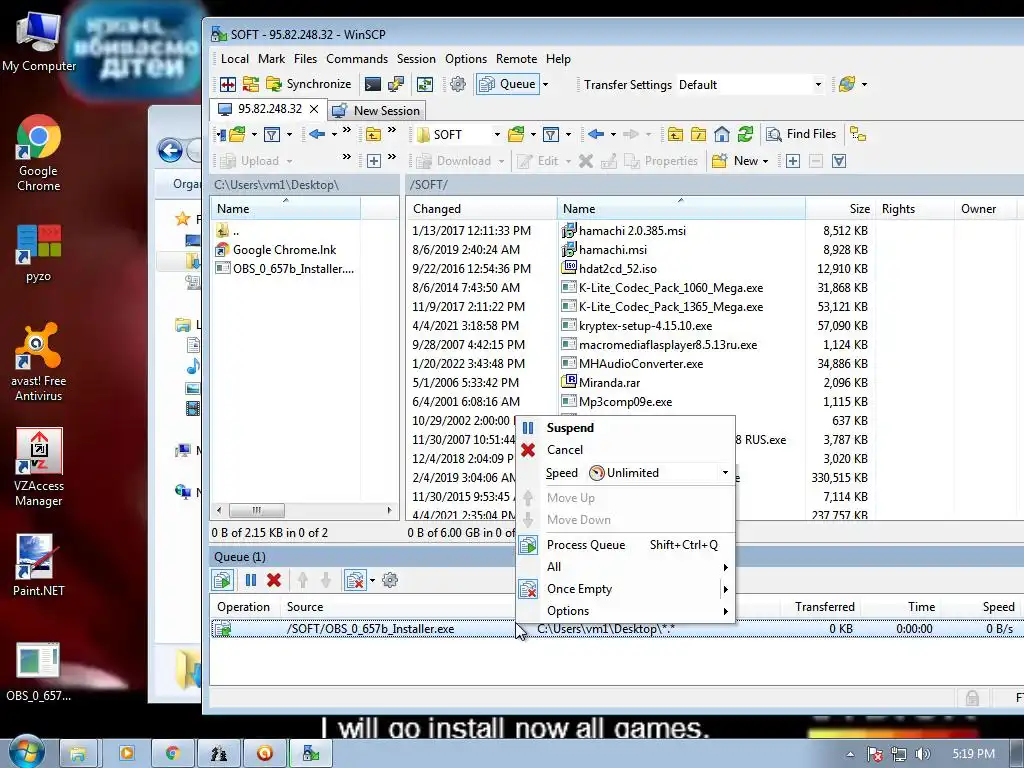Viewport: 1024px width, 768px height.
Task: Go to remote parent directory icon
Action: 675,135
